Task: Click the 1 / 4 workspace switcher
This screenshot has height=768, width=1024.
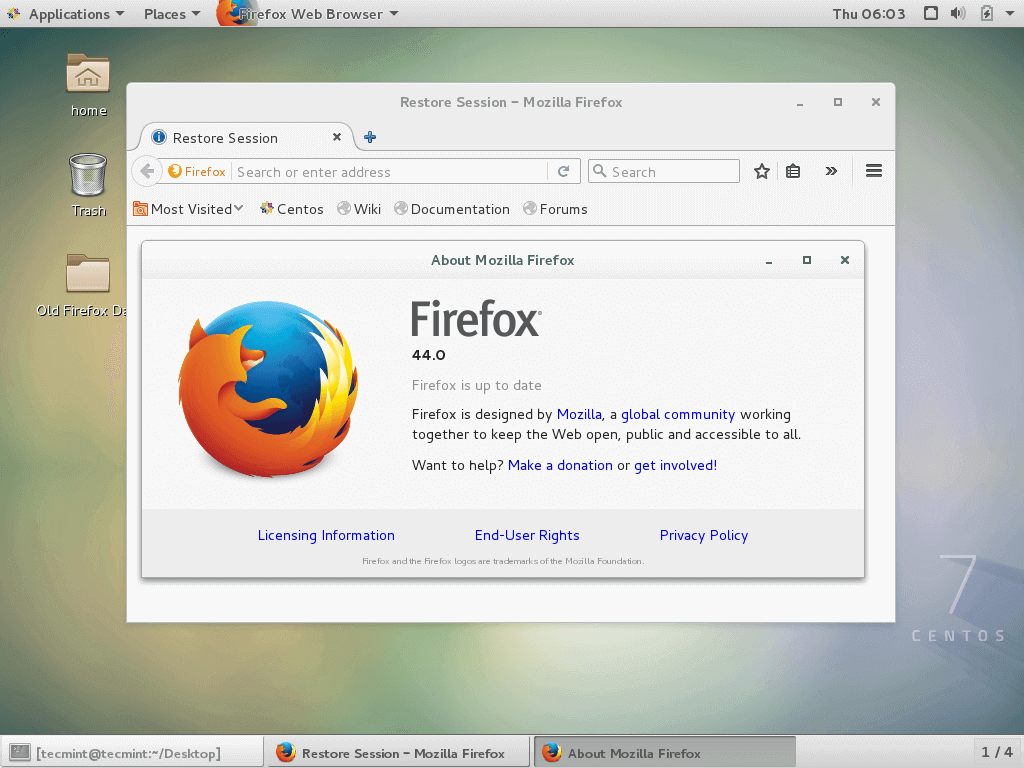Action: click(997, 752)
